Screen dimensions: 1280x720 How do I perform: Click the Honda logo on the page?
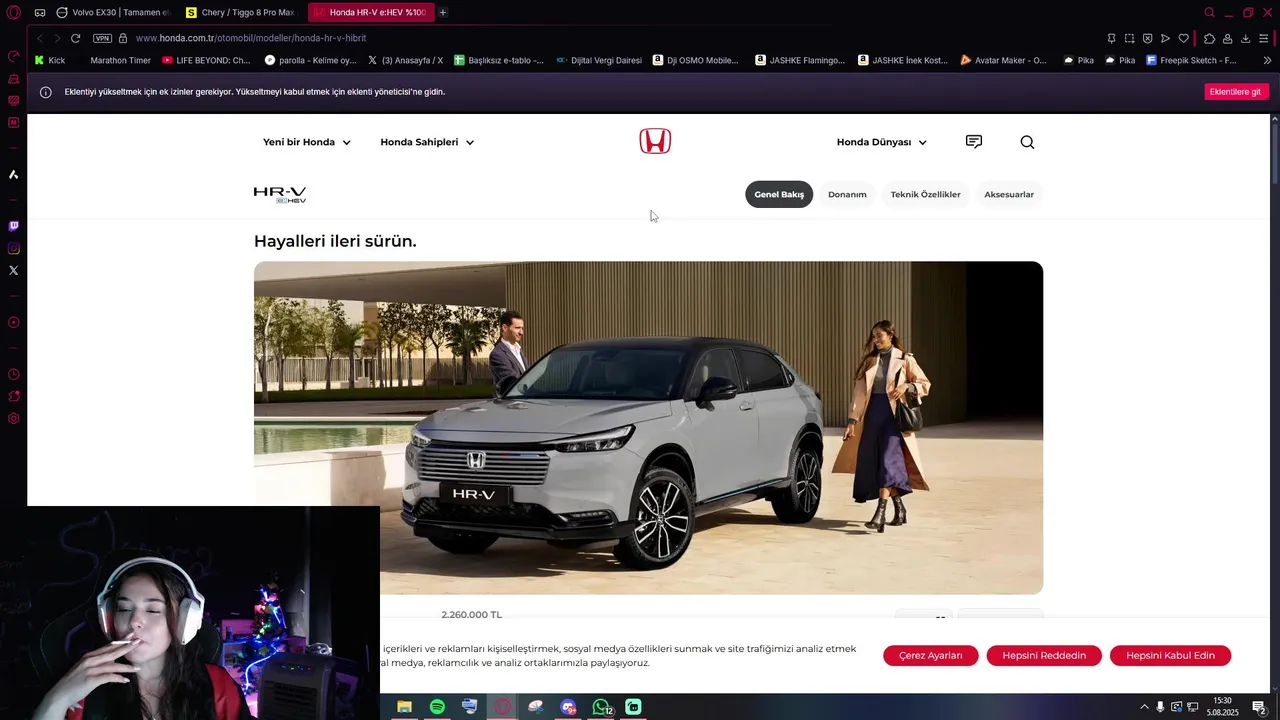(x=655, y=141)
